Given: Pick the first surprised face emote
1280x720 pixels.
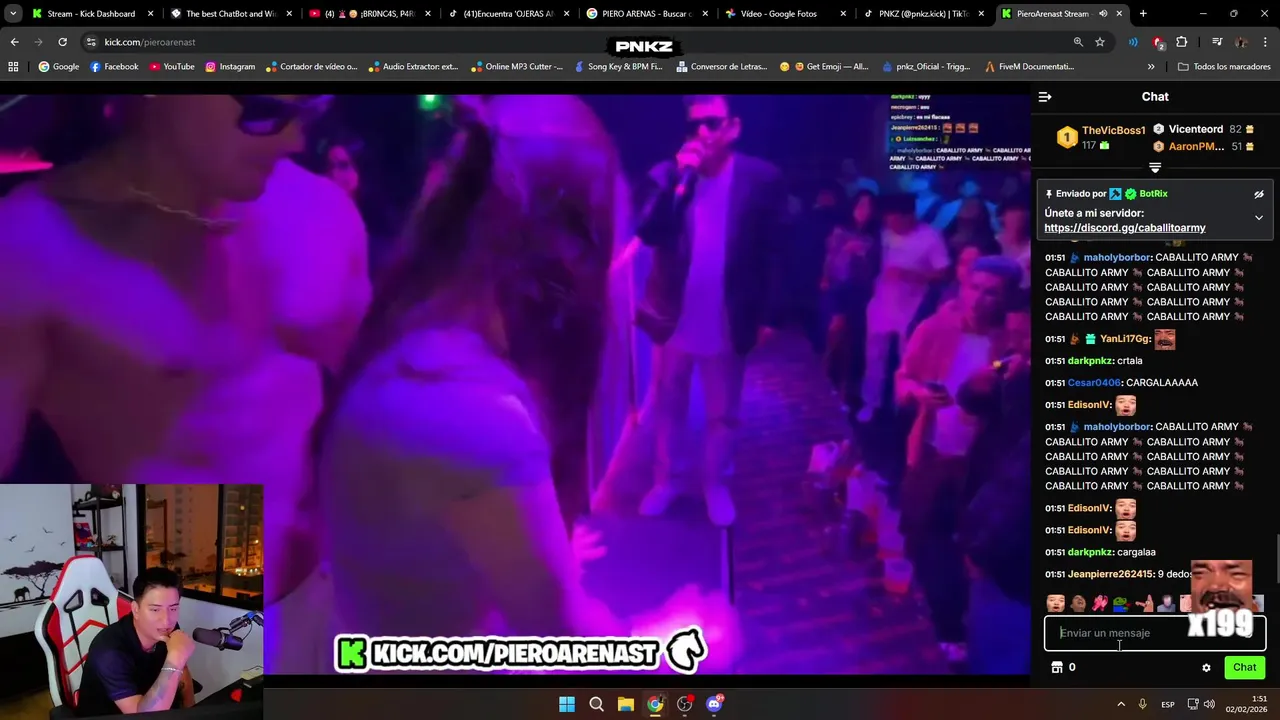Looking at the screenshot, I should click(1055, 603).
